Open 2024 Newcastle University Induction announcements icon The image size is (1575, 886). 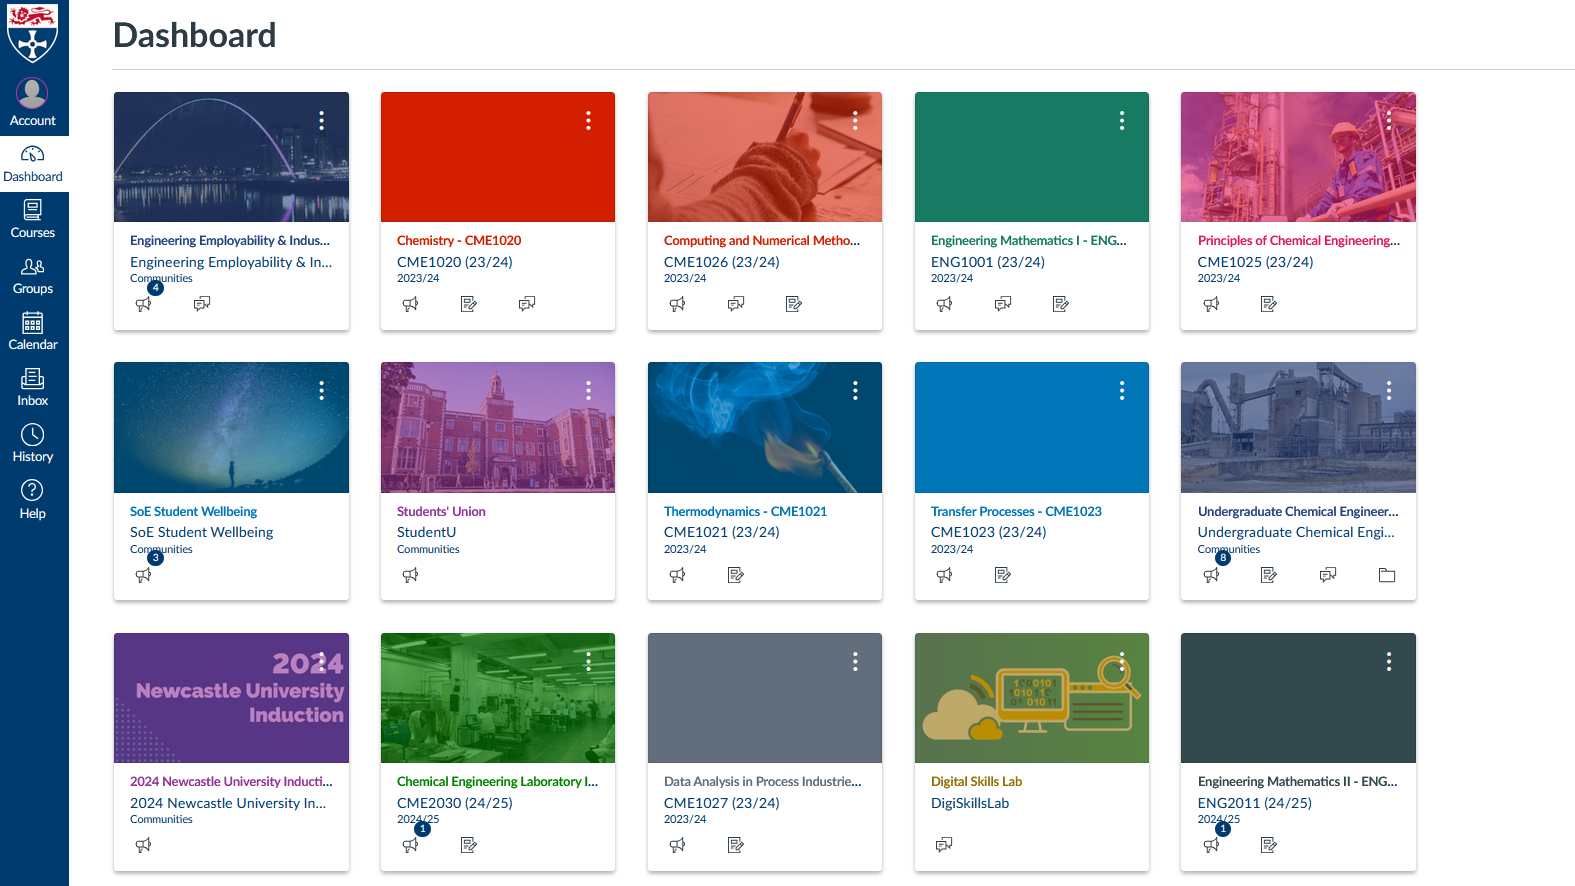[144, 845]
